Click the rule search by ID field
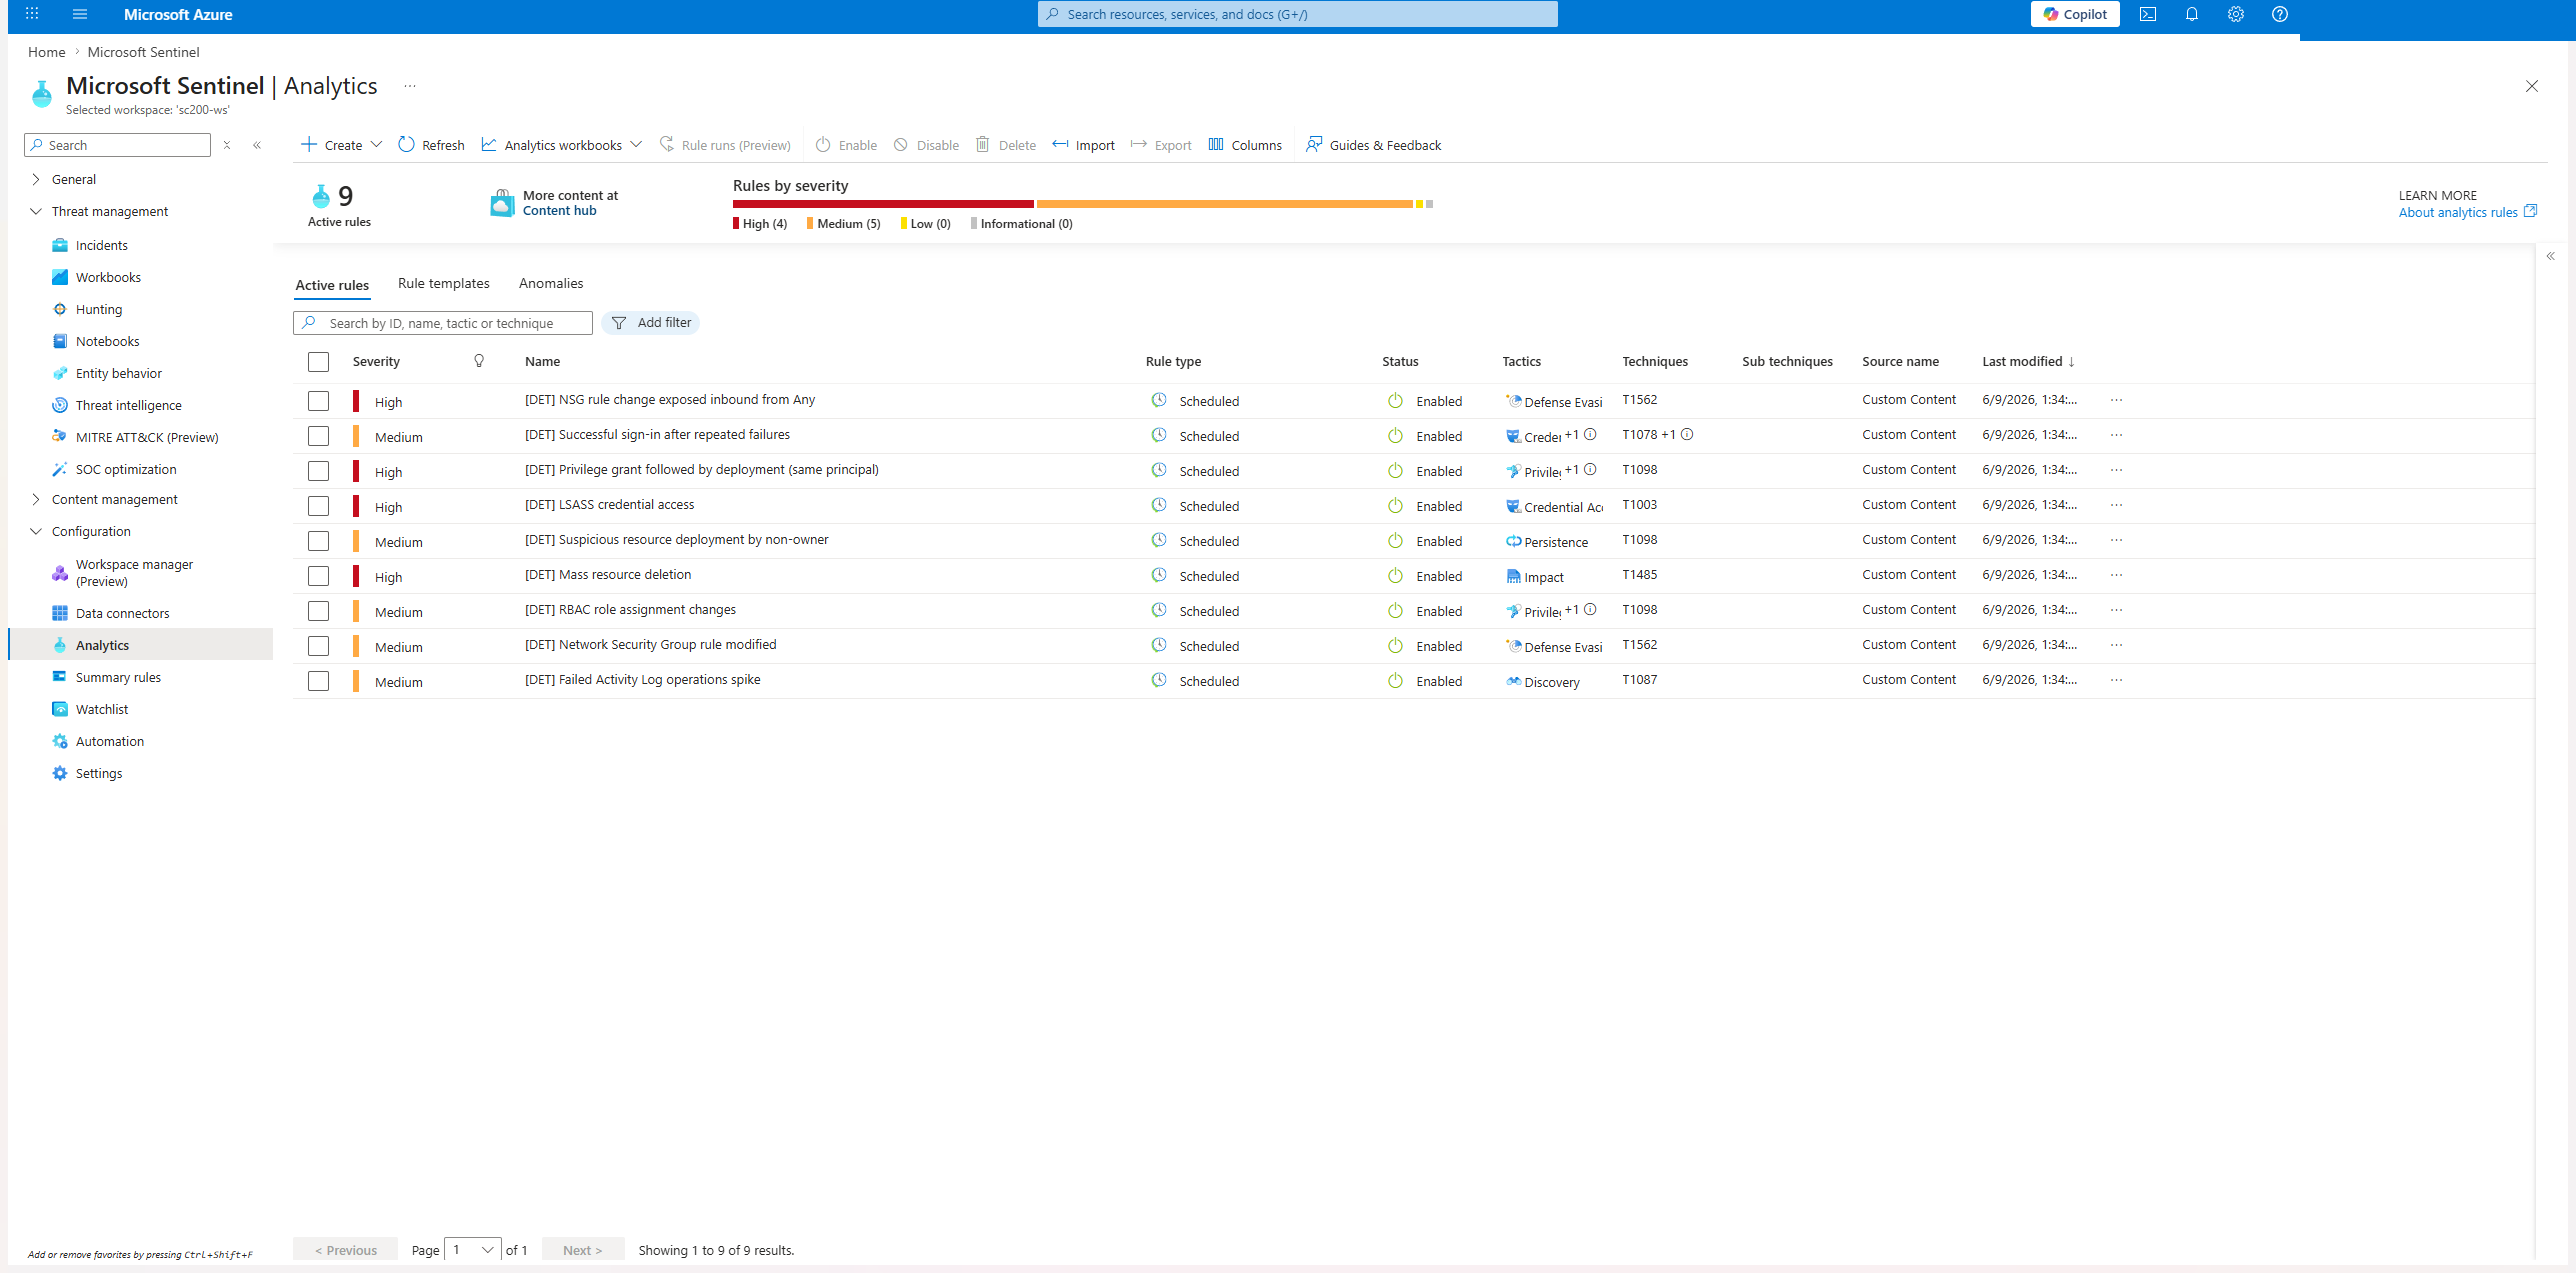Viewport: 2576px width, 1273px height. [443, 323]
